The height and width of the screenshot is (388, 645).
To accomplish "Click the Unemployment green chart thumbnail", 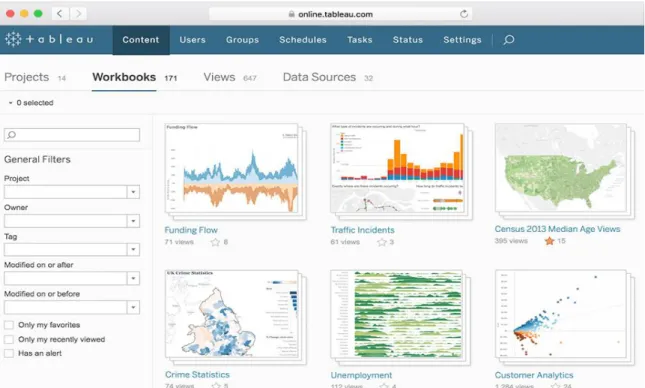I will [397, 314].
